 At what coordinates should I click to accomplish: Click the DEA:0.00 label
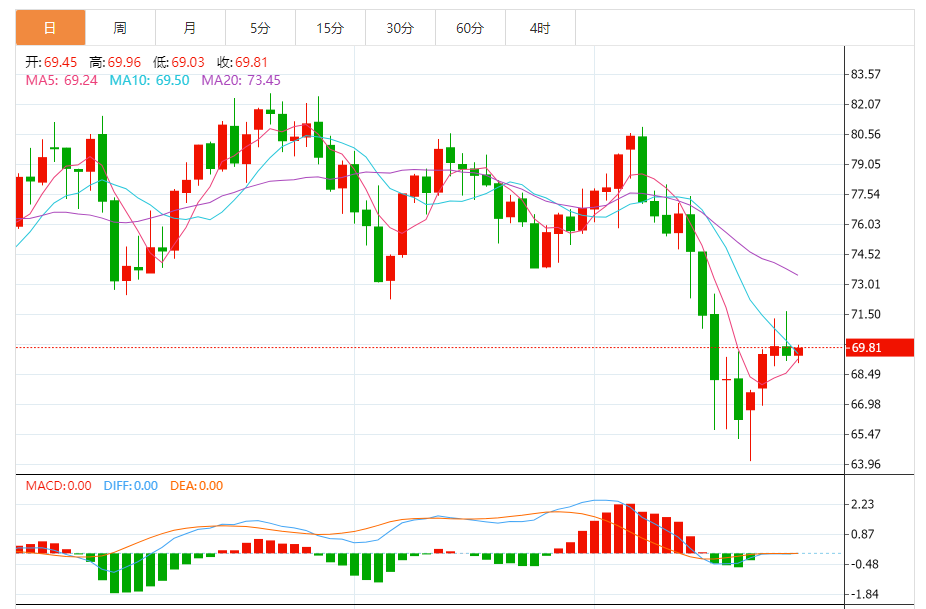tap(197, 486)
